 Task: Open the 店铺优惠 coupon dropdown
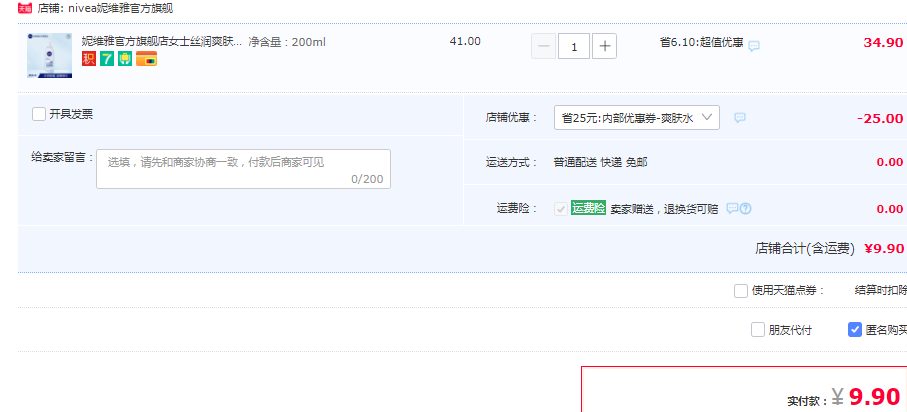637,117
